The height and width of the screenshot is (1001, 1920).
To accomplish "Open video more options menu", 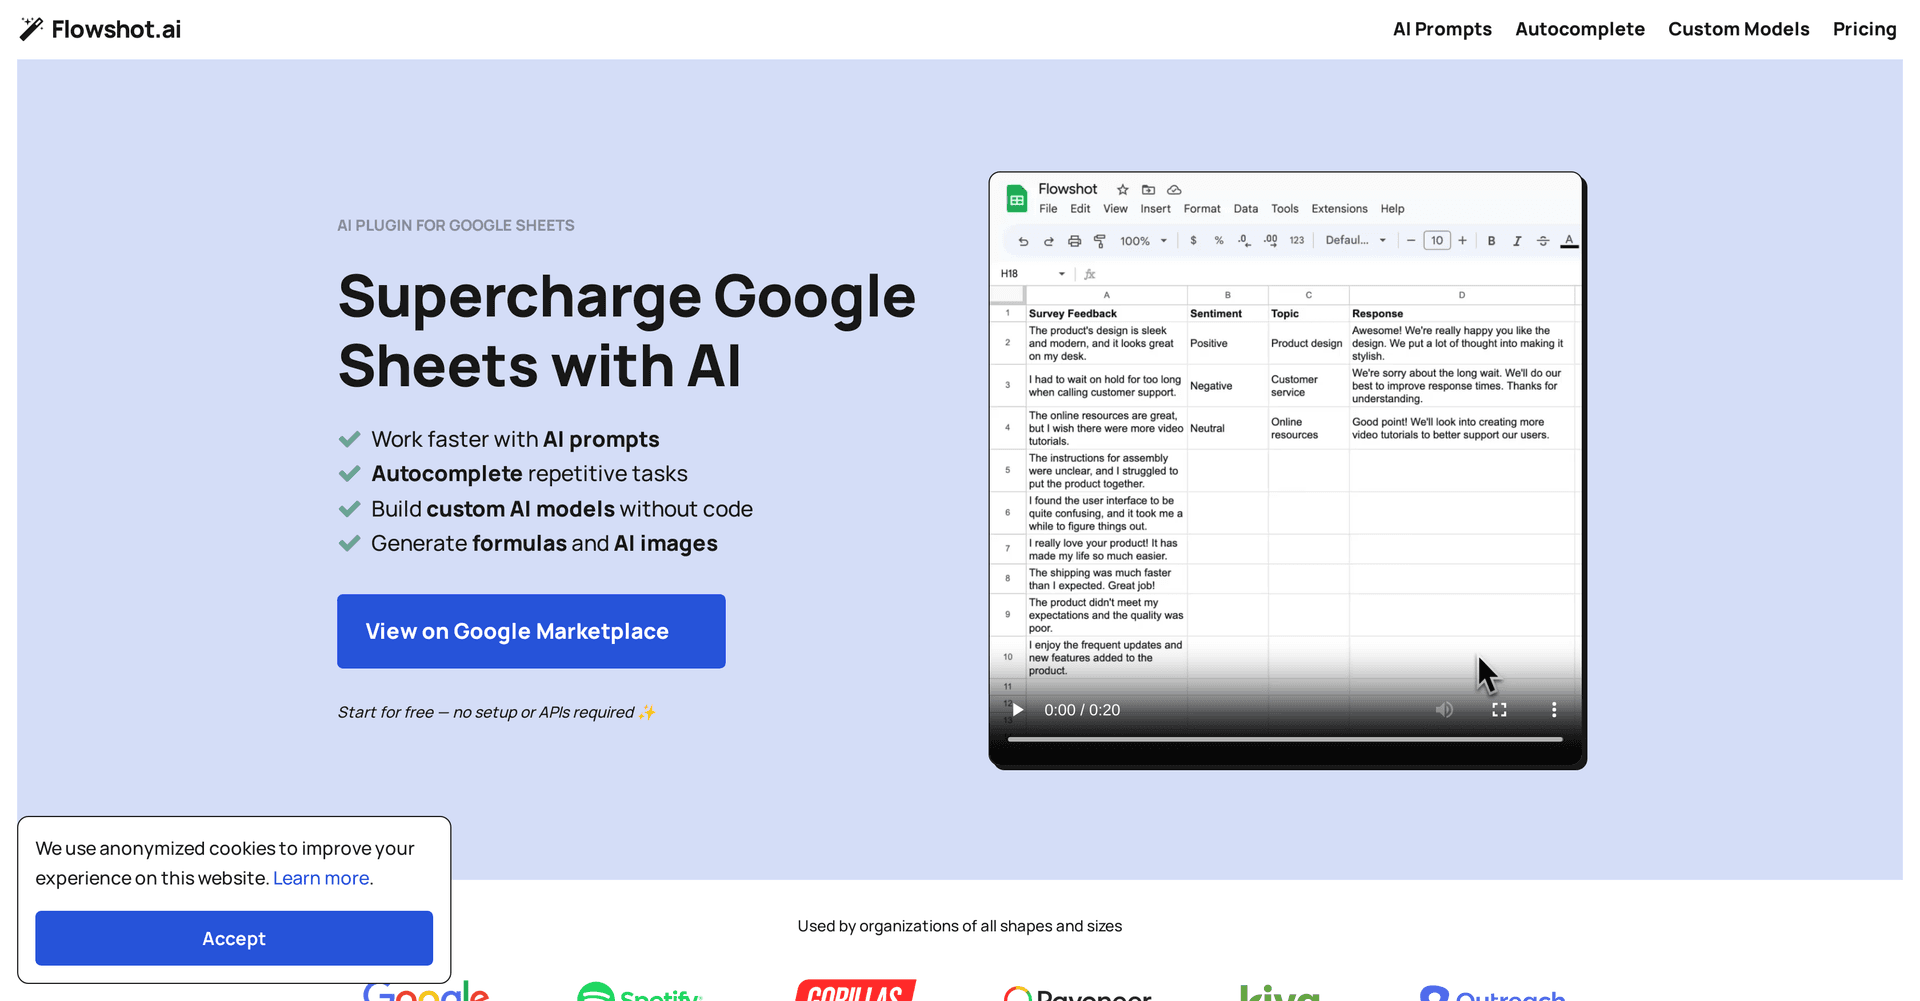I will (1554, 710).
